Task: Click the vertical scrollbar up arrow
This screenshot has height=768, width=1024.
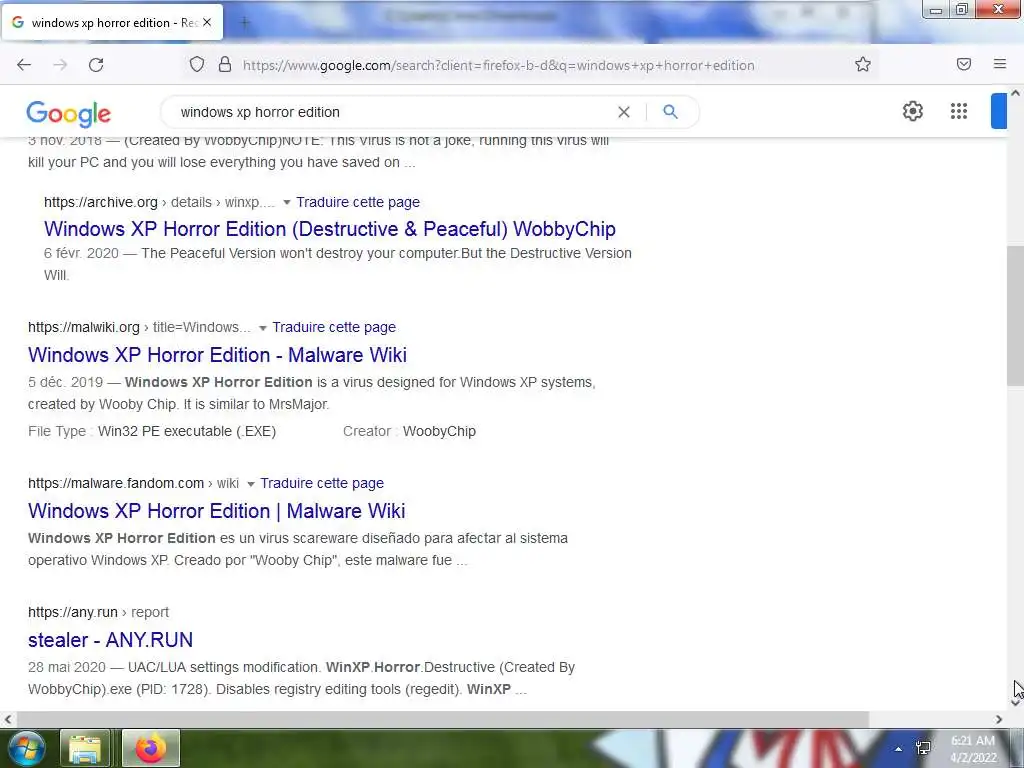Action: click(x=1016, y=93)
